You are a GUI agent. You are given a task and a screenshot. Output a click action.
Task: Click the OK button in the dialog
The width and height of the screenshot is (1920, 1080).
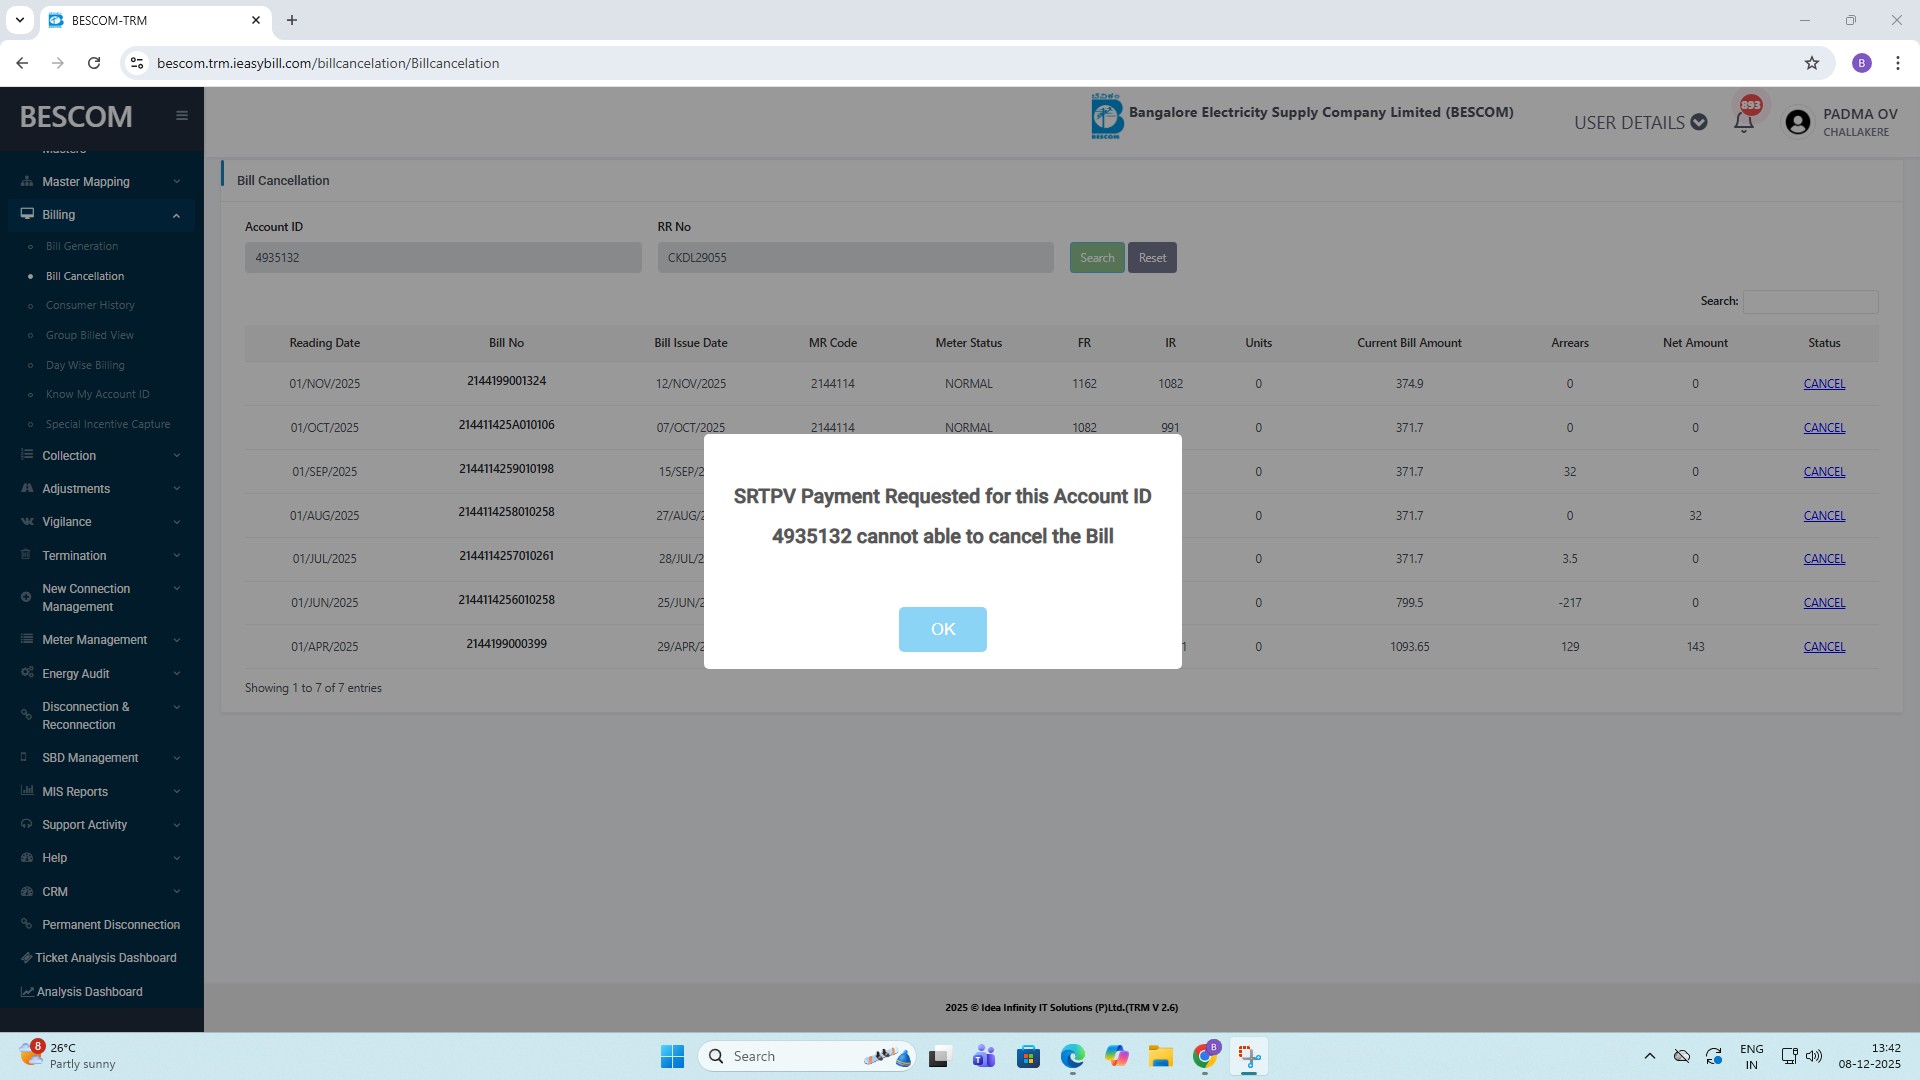[942, 629]
